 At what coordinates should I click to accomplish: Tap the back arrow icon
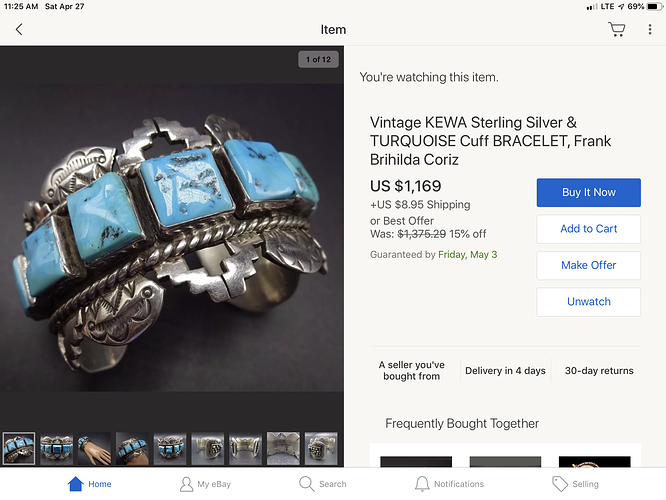tap(19, 29)
